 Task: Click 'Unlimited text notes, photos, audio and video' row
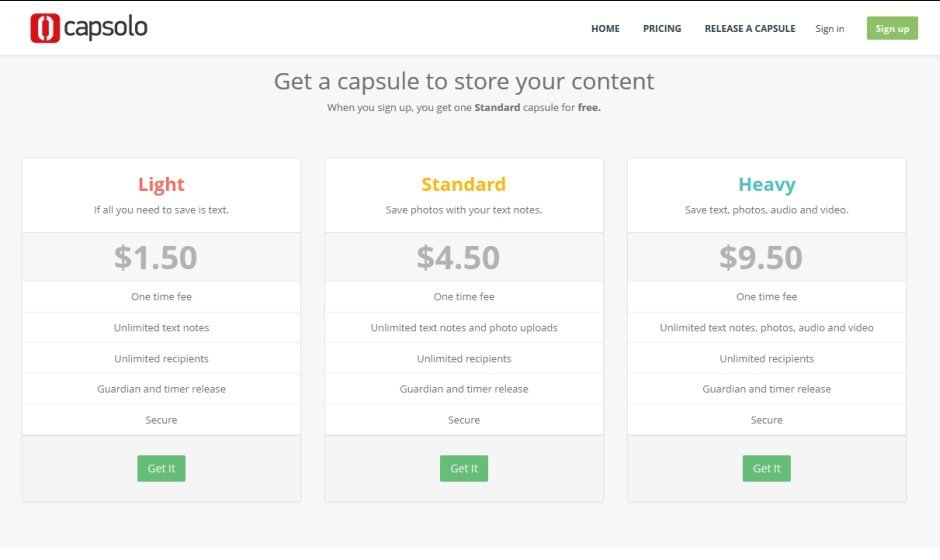(x=766, y=328)
